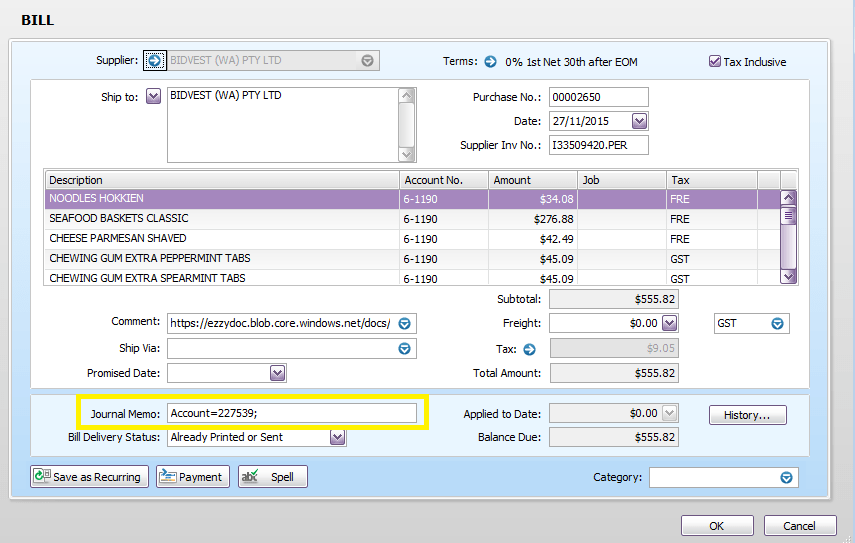Click the History... button

(748, 415)
